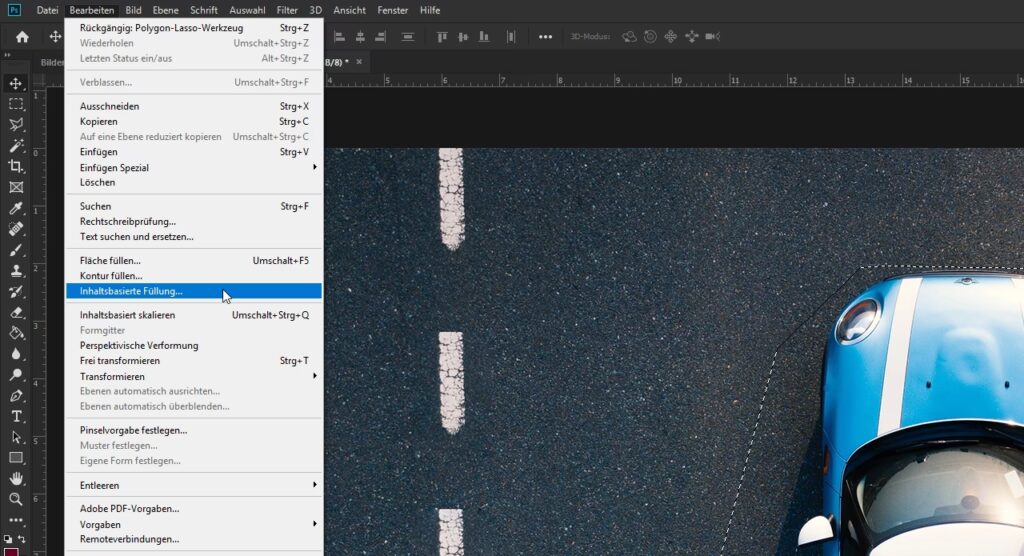
Task: Choose the Horizontal Type tool
Action: point(16,416)
